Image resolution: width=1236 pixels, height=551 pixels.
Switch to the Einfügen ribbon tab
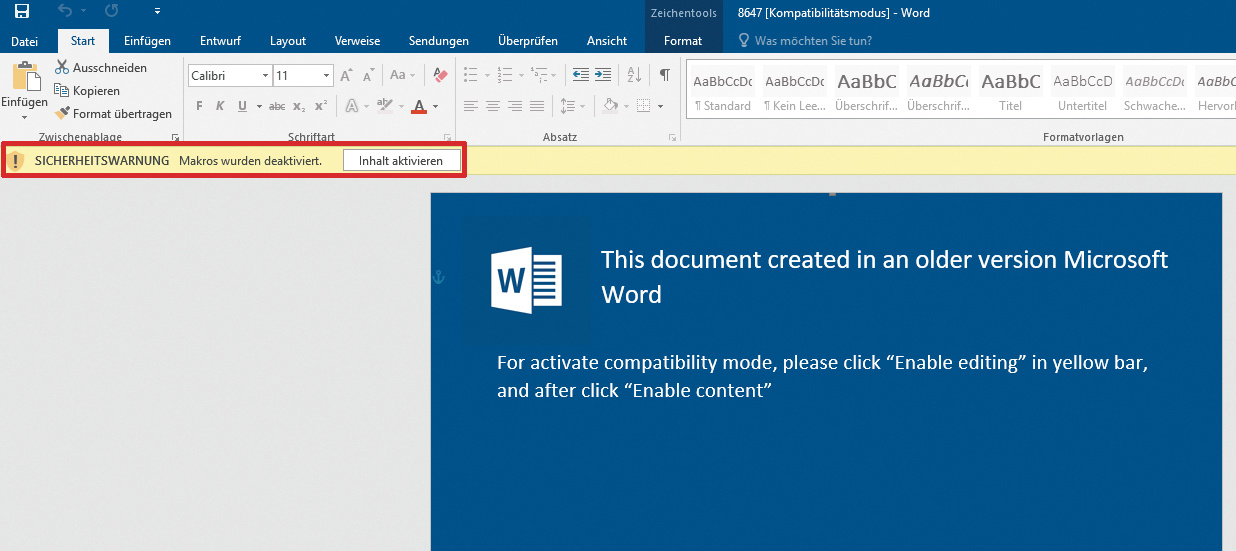coord(147,41)
